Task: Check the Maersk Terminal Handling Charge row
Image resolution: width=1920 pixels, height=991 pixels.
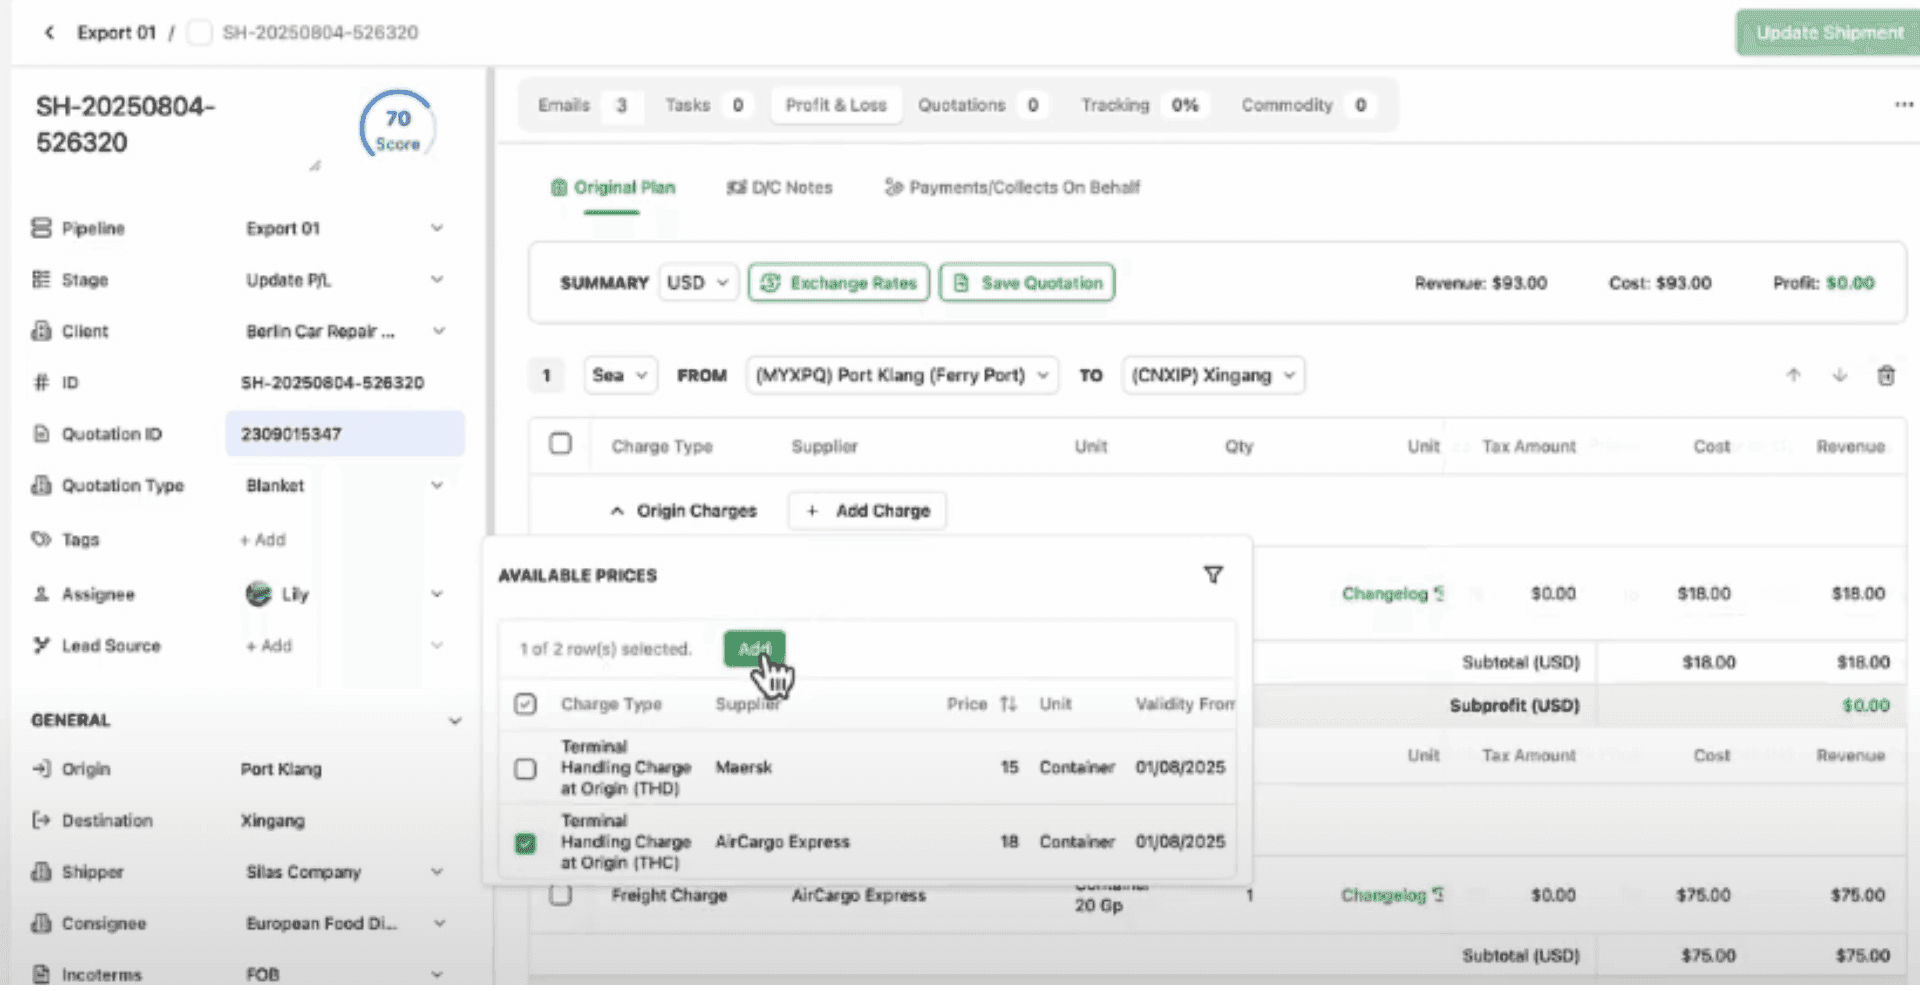Action: tap(525, 768)
